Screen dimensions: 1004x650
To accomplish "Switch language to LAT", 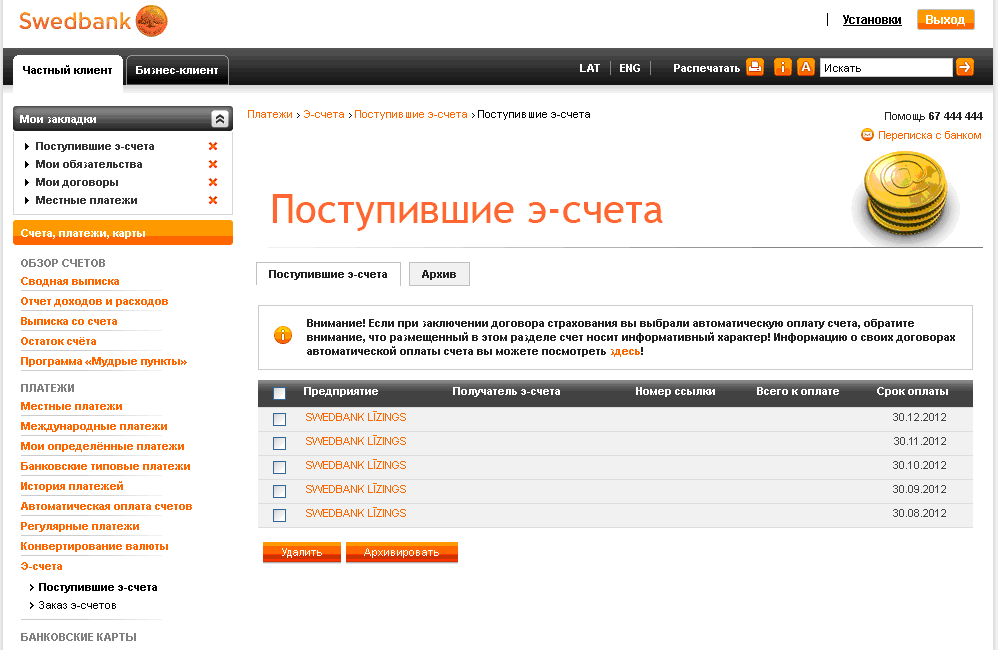I will pyautogui.click(x=589, y=68).
